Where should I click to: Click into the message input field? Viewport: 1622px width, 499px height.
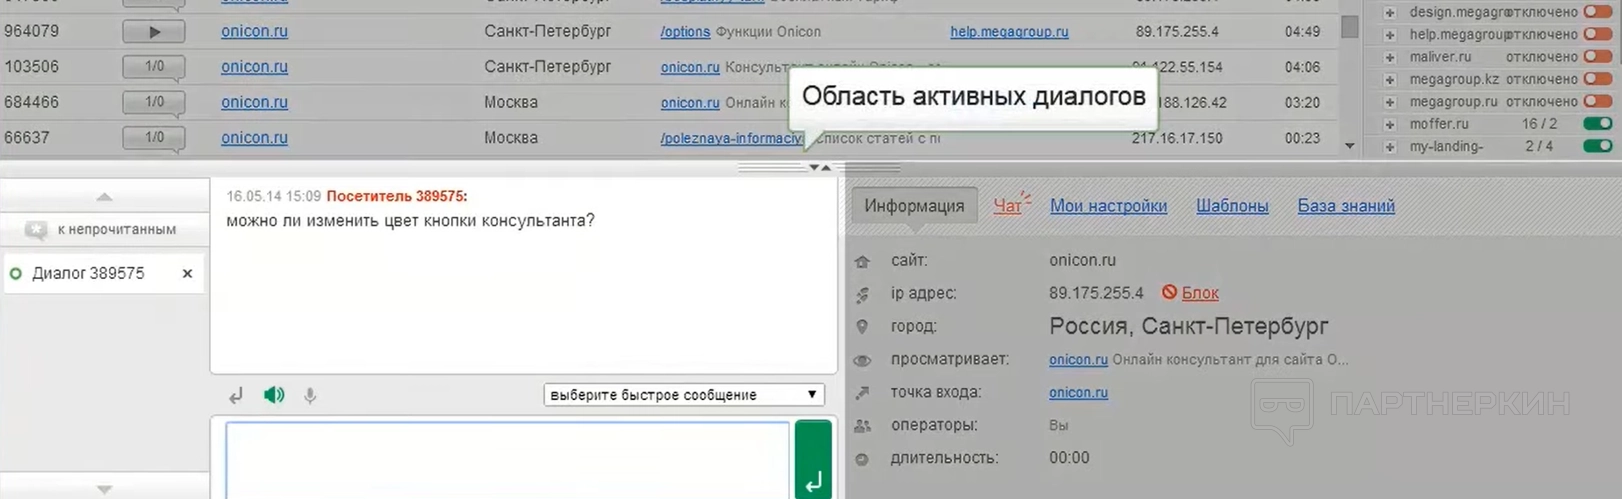tap(507, 460)
